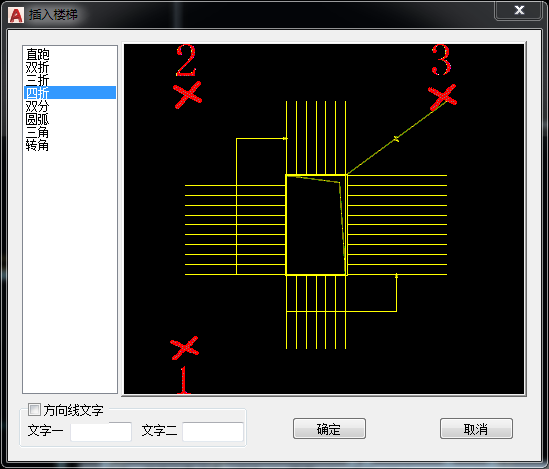Click the 文字一 input field
Image resolution: width=549 pixels, height=469 pixels.
(x=101, y=432)
